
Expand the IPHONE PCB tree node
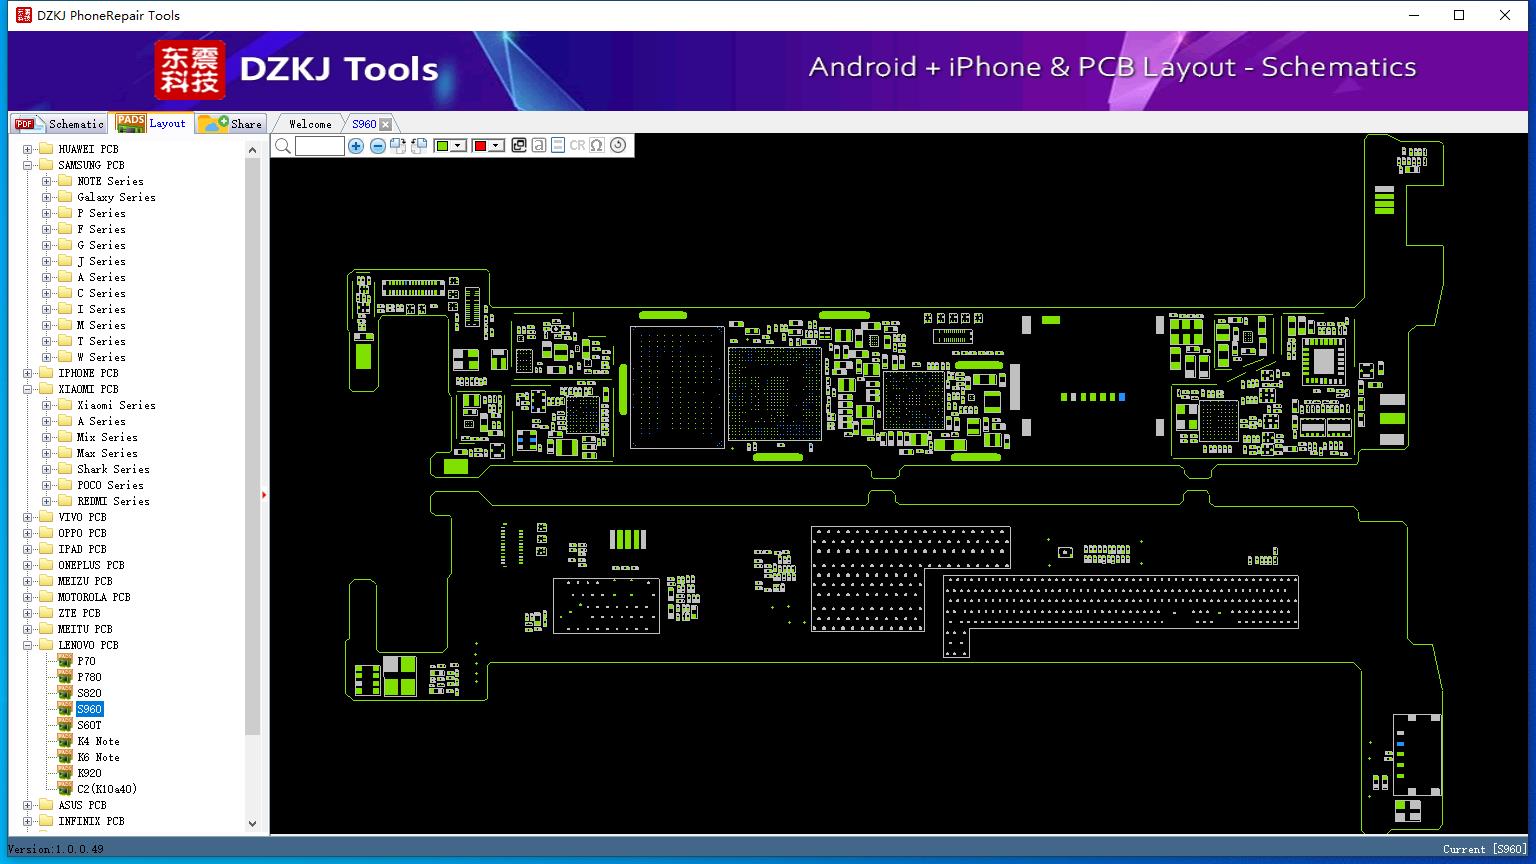28,373
